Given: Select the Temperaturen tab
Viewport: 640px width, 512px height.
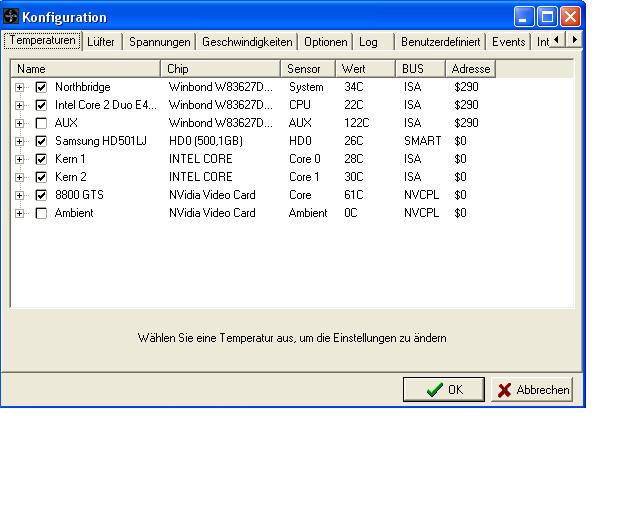Looking at the screenshot, I should [x=42, y=40].
